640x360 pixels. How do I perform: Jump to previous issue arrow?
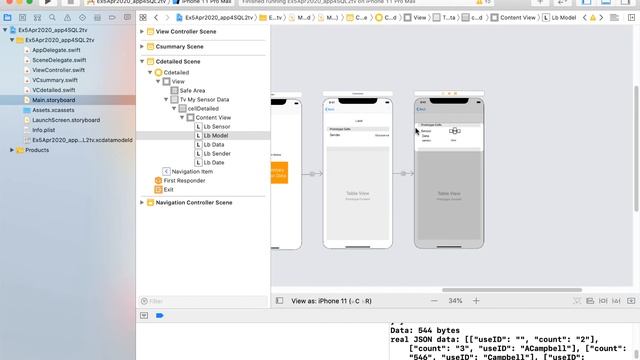584,18
